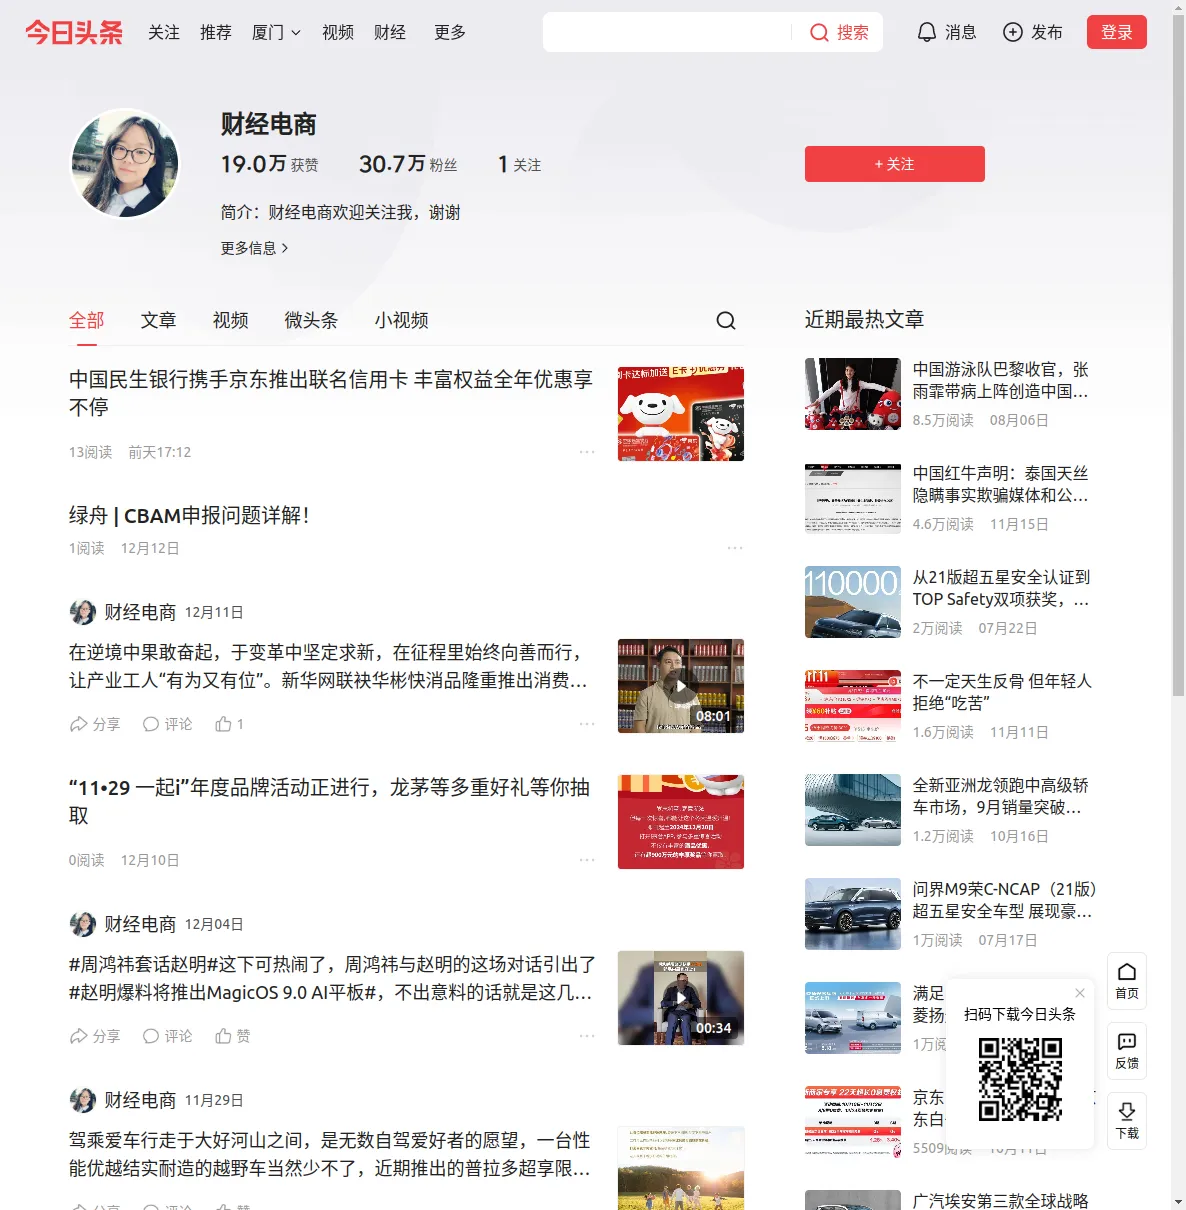
Task: Open hot article 中国红牛声明
Action: pos(1001,484)
